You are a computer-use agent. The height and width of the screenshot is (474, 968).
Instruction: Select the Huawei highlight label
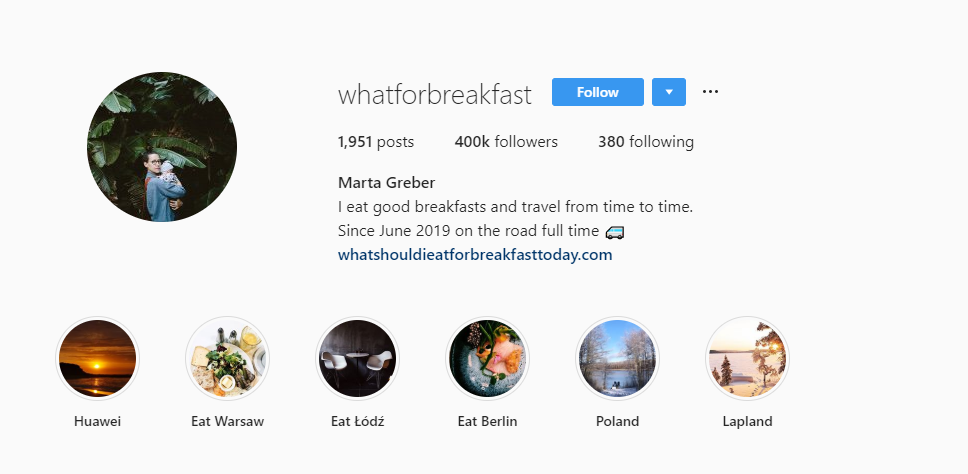click(97, 421)
